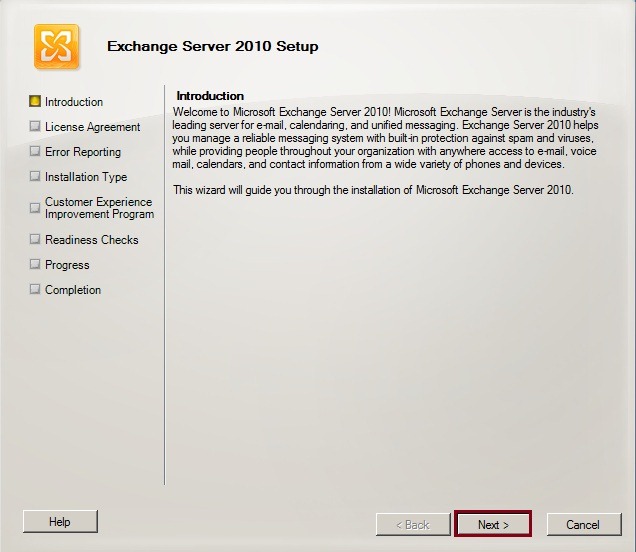This screenshot has width=636, height=552.
Task: Select the Introduction step label
Action: (74, 102)
